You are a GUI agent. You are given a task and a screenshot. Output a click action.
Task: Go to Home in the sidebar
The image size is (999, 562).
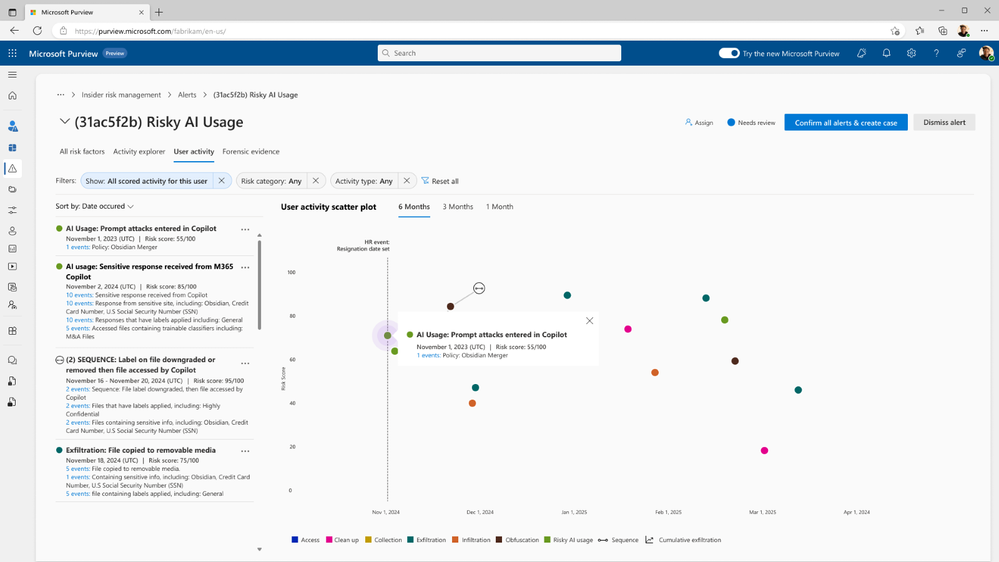pyautogui.click(x=12, y=96)
